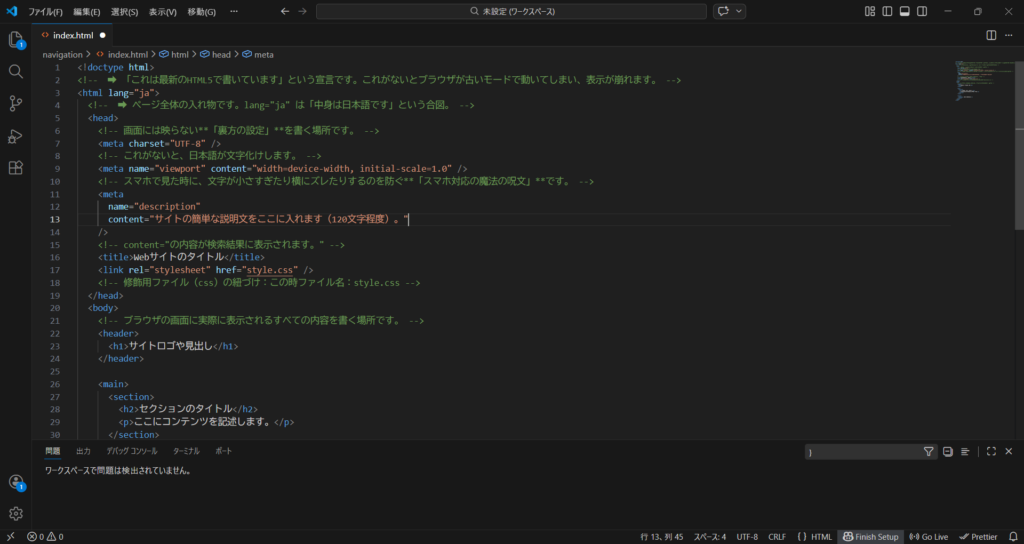Open the Accounts icon in activity bar

pos(15,482)
